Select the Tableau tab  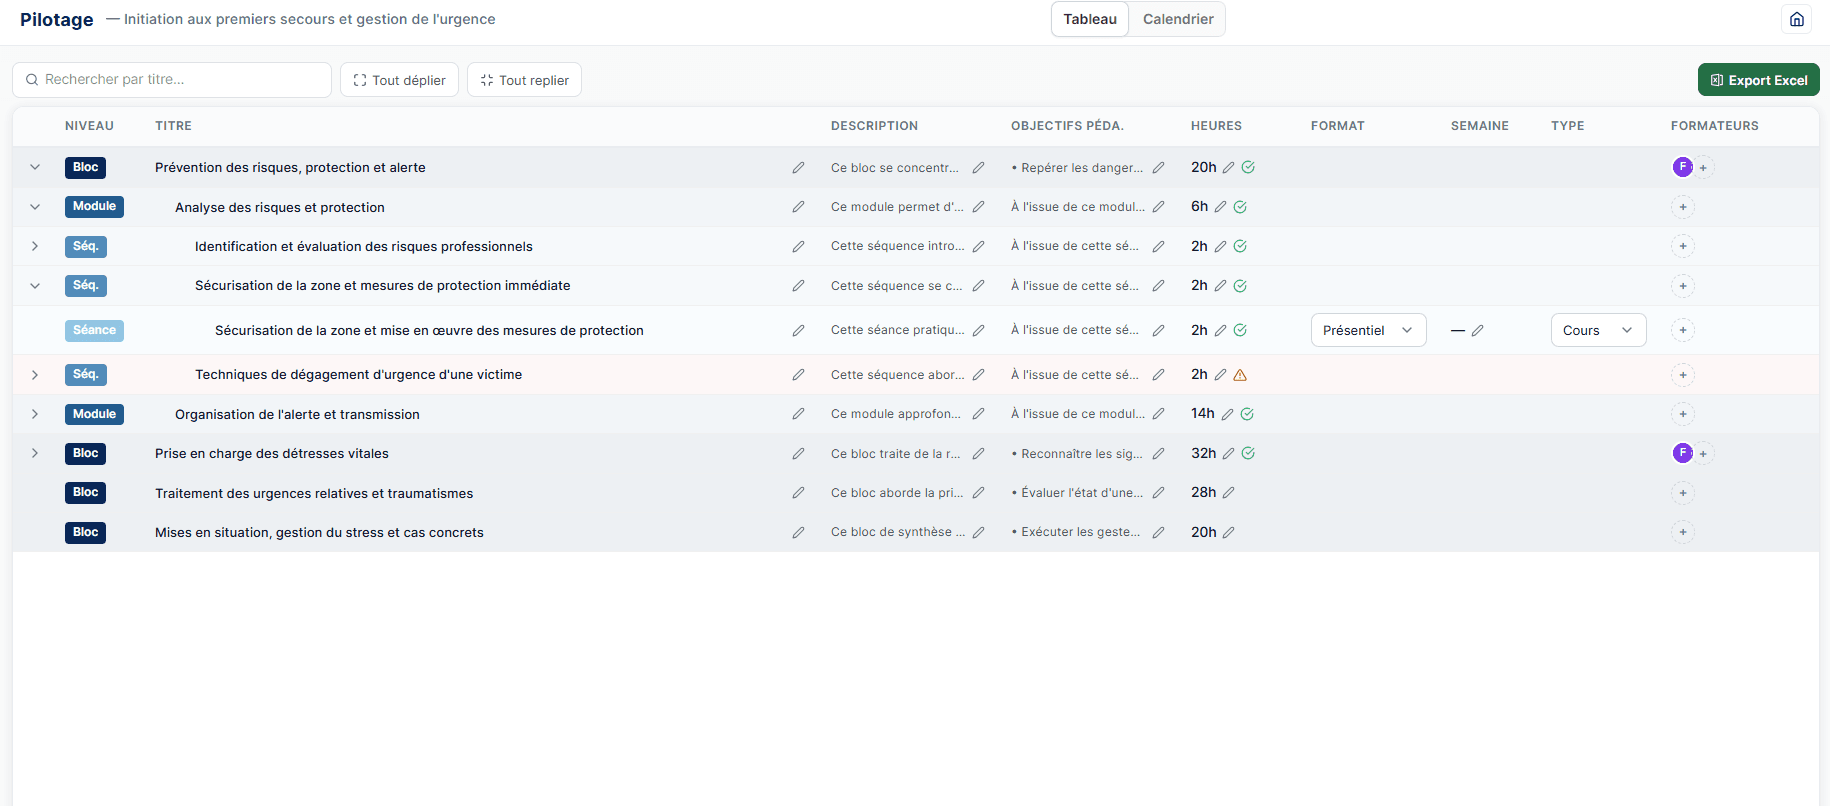[x=1089, y=19]
